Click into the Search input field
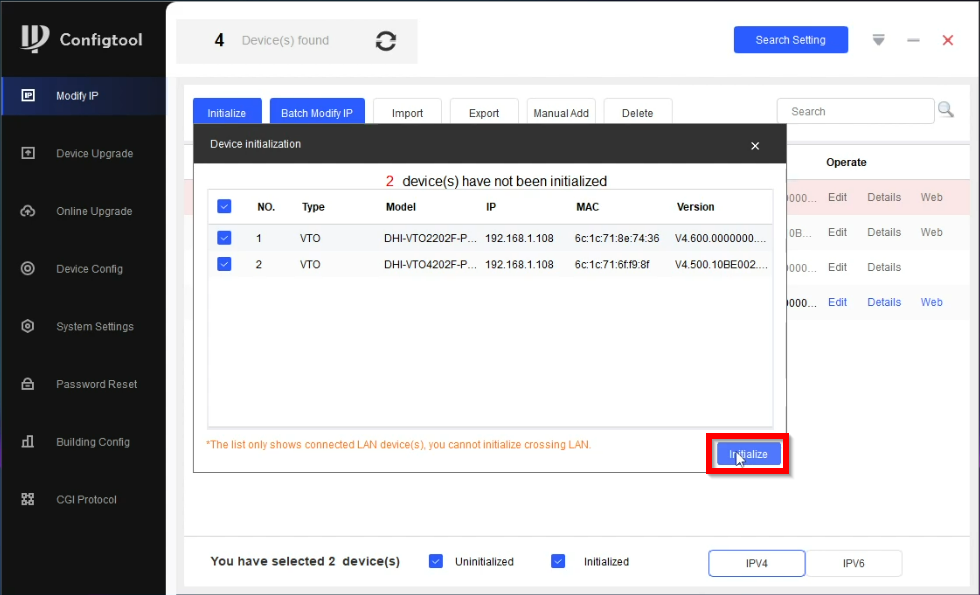The image size is (980, 595). [x=853, y=111]
